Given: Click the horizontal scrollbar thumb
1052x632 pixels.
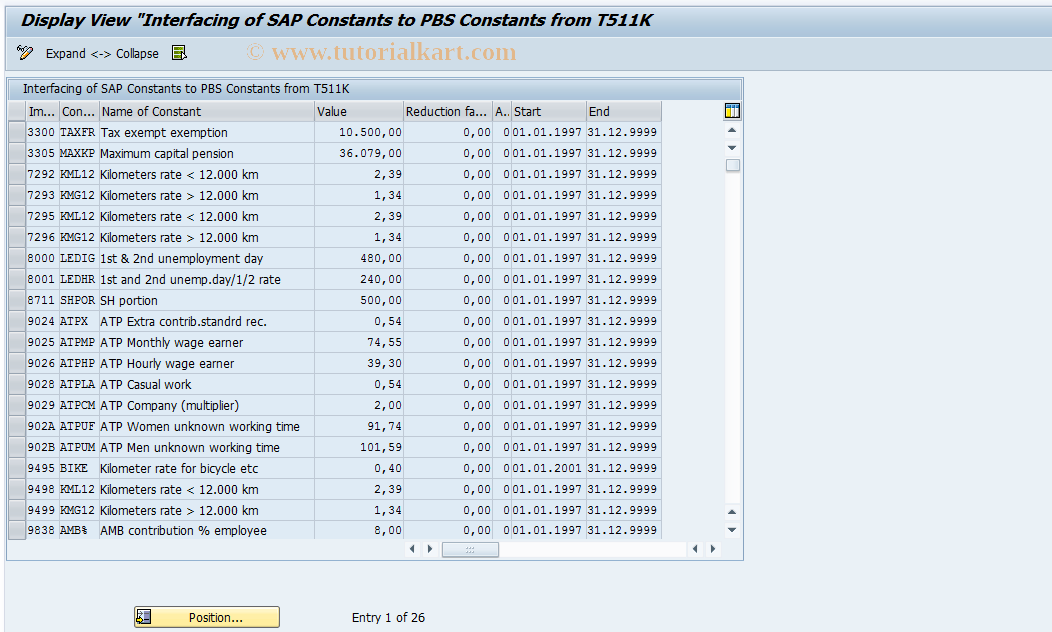Looking at the screenshot, I should [470, 549].
